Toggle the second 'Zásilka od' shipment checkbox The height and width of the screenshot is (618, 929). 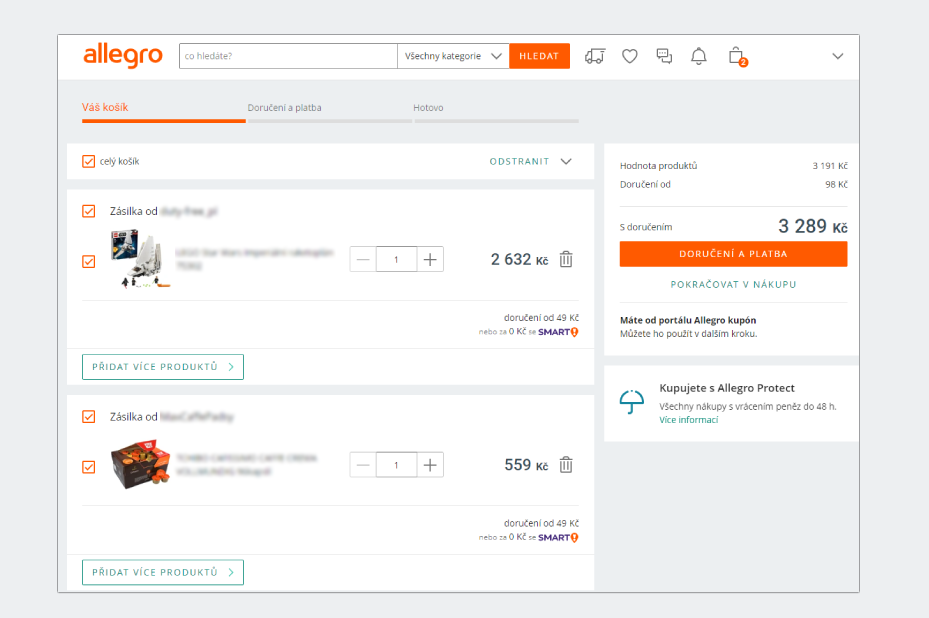tap(88, 417)
